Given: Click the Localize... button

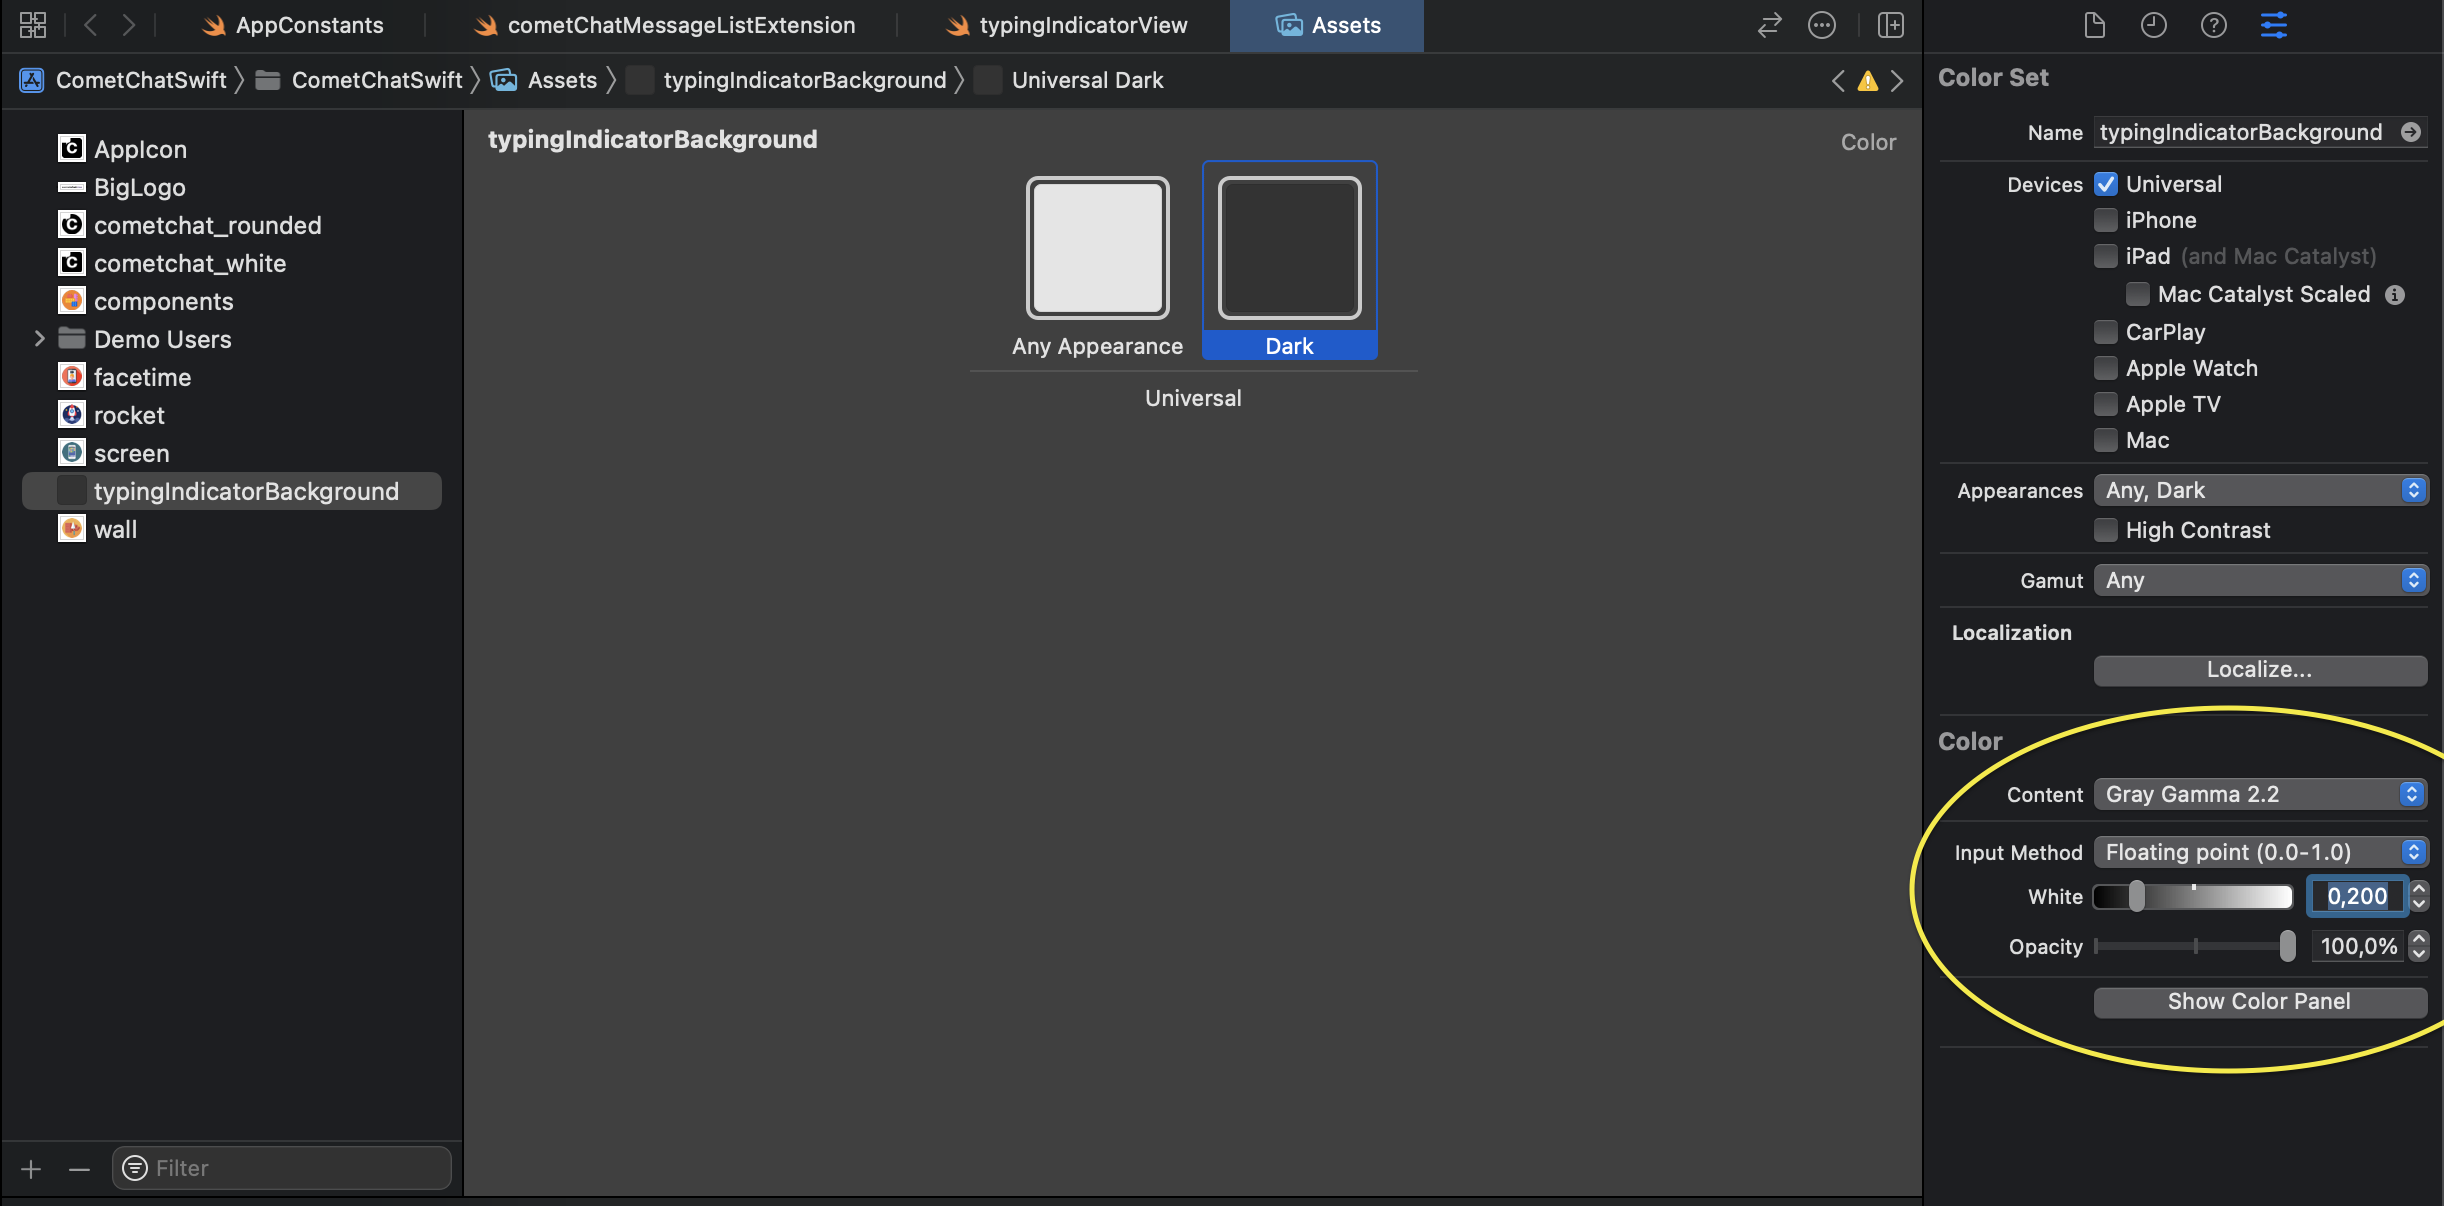Looking at the screenshot, I should point(2259,670).
